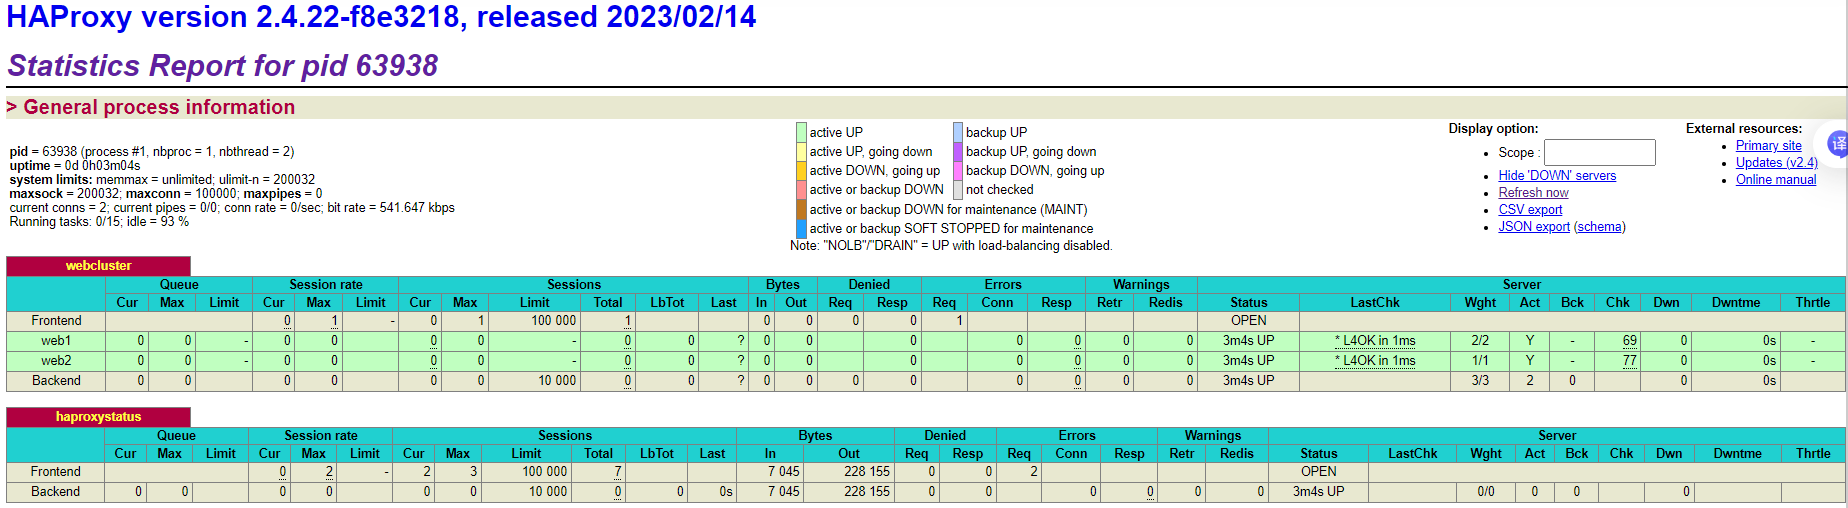This screenshot has width=1848, height=508.
Task: Select the web1 server row name
Action: [56, 341]
